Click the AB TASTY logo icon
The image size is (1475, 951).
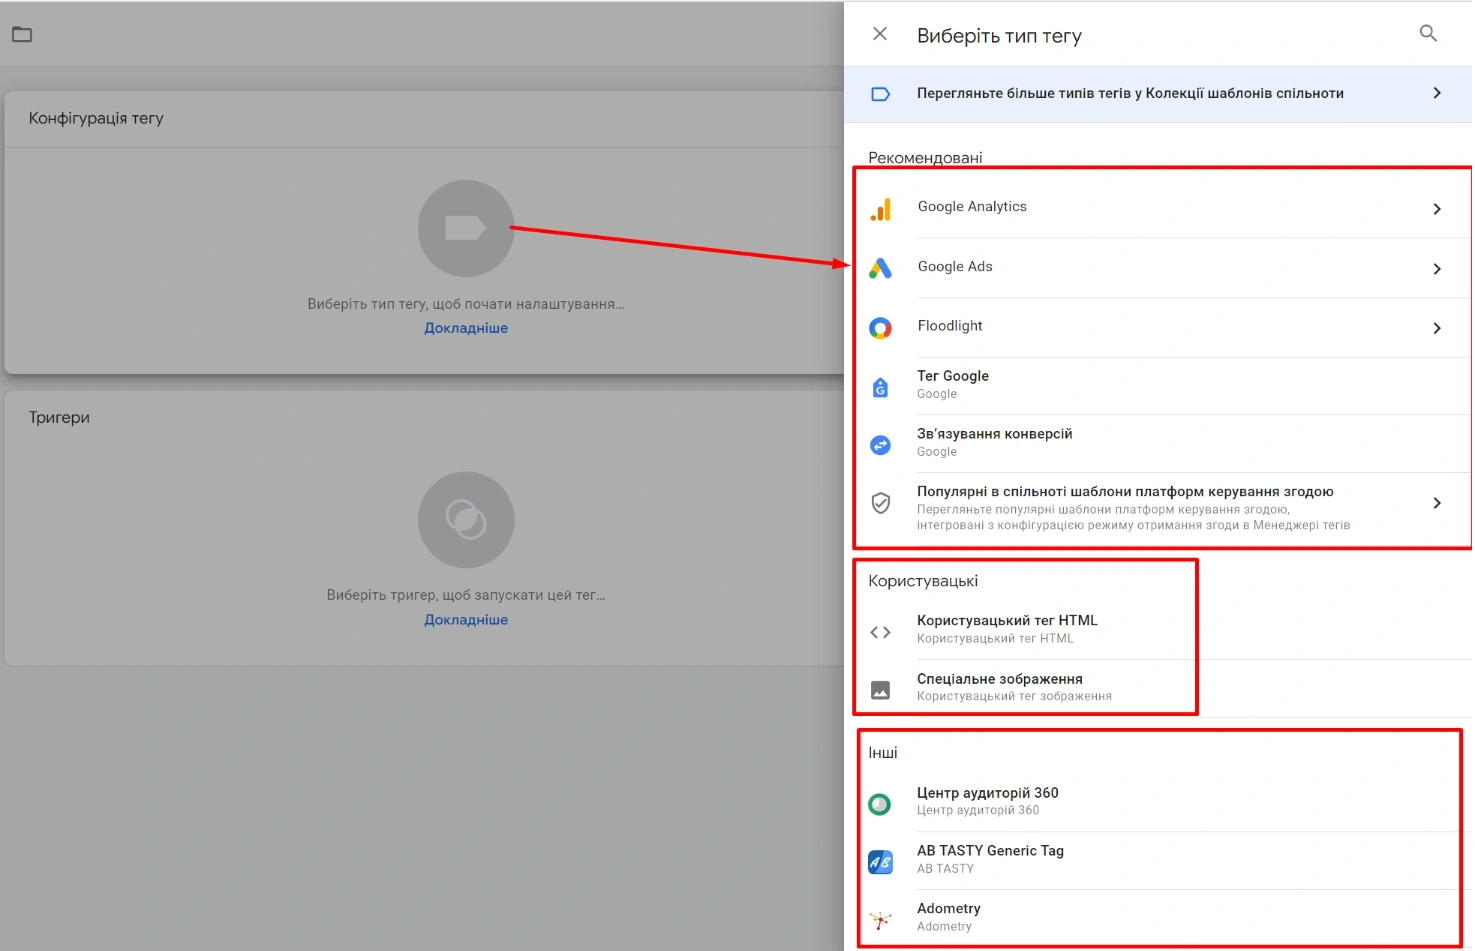880,862
